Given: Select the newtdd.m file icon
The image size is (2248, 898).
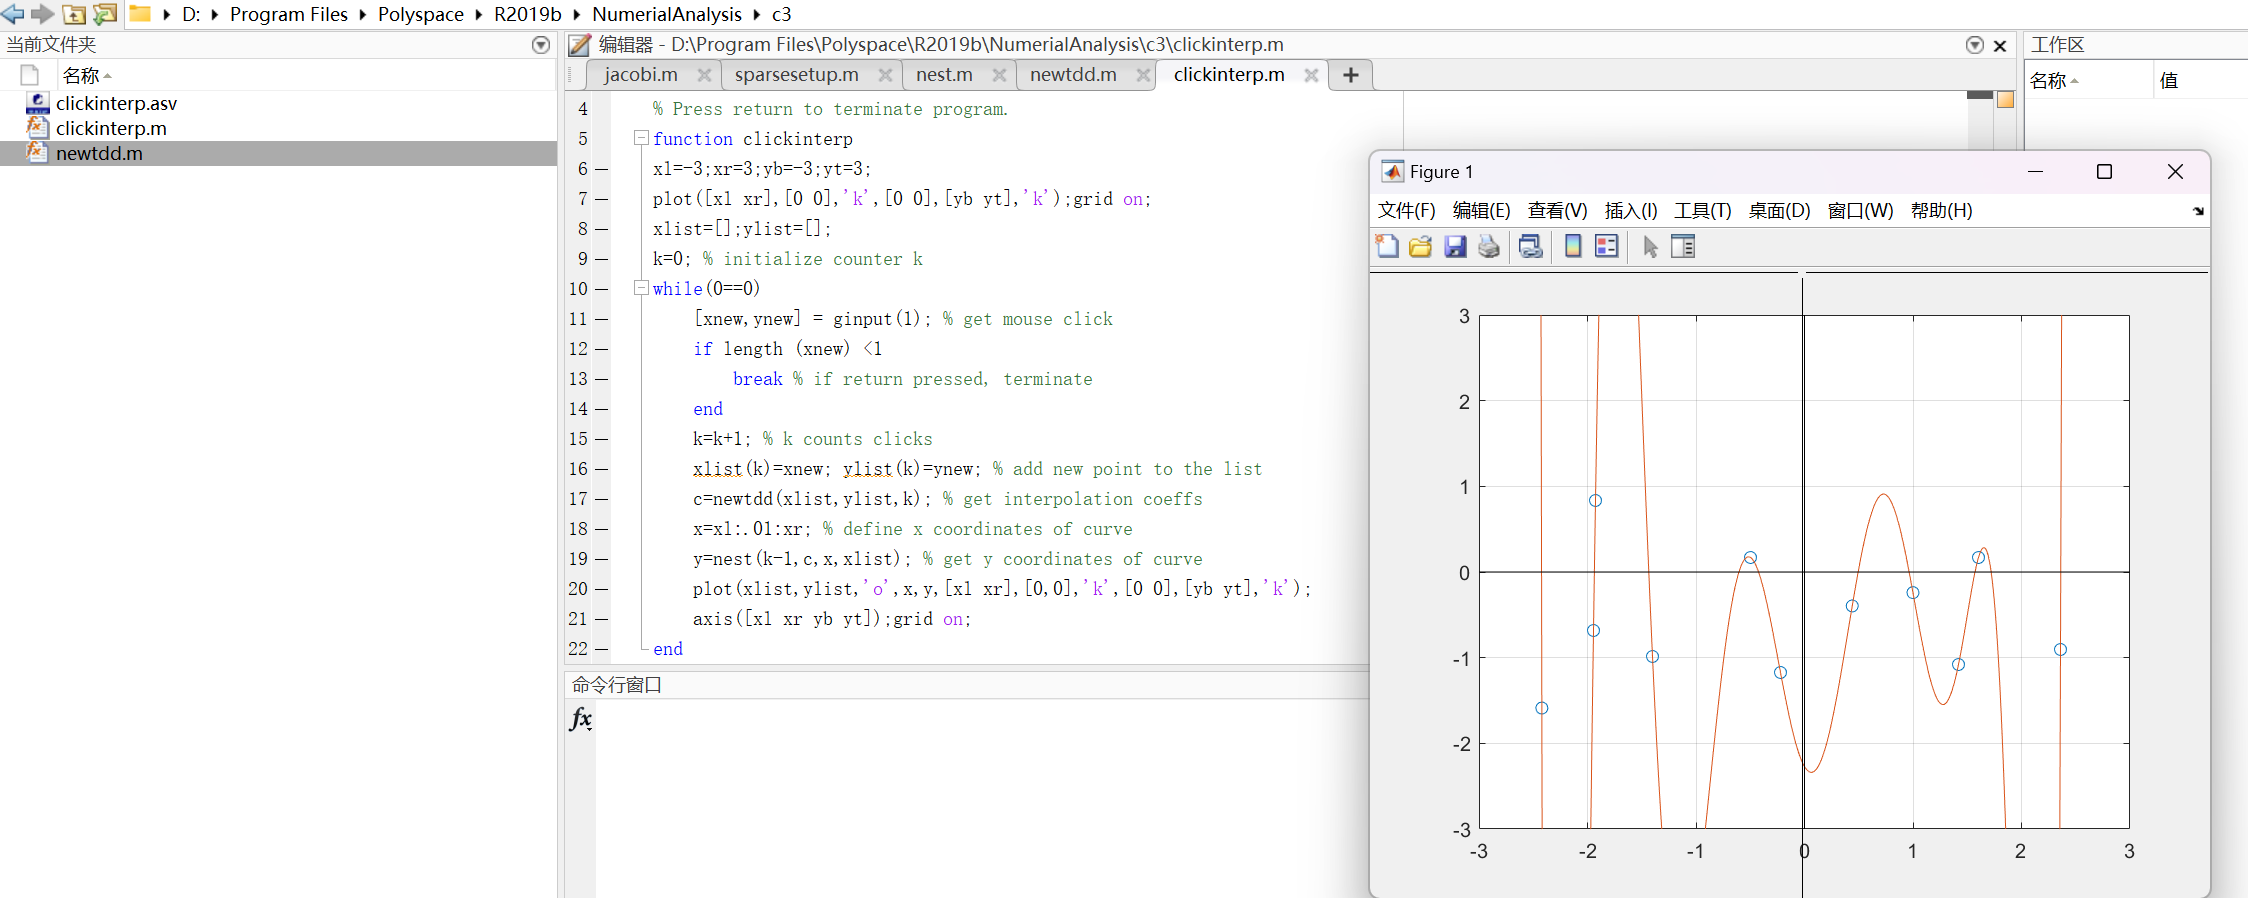Looking at the screenshot, I should point(38,153).
